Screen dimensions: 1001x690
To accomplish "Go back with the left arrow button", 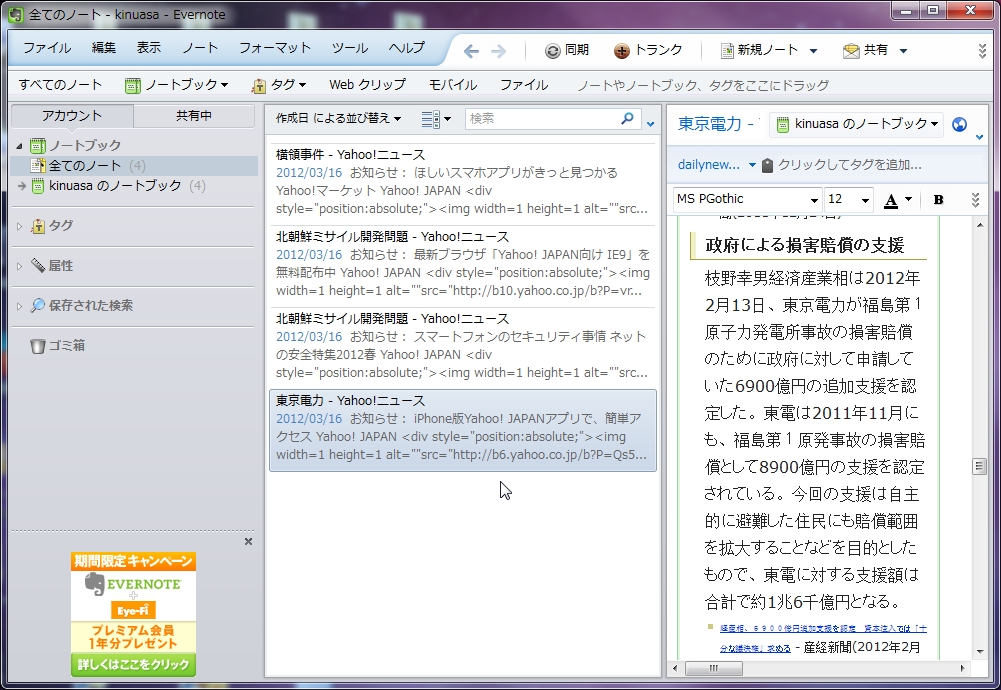I will coord(471,51).
